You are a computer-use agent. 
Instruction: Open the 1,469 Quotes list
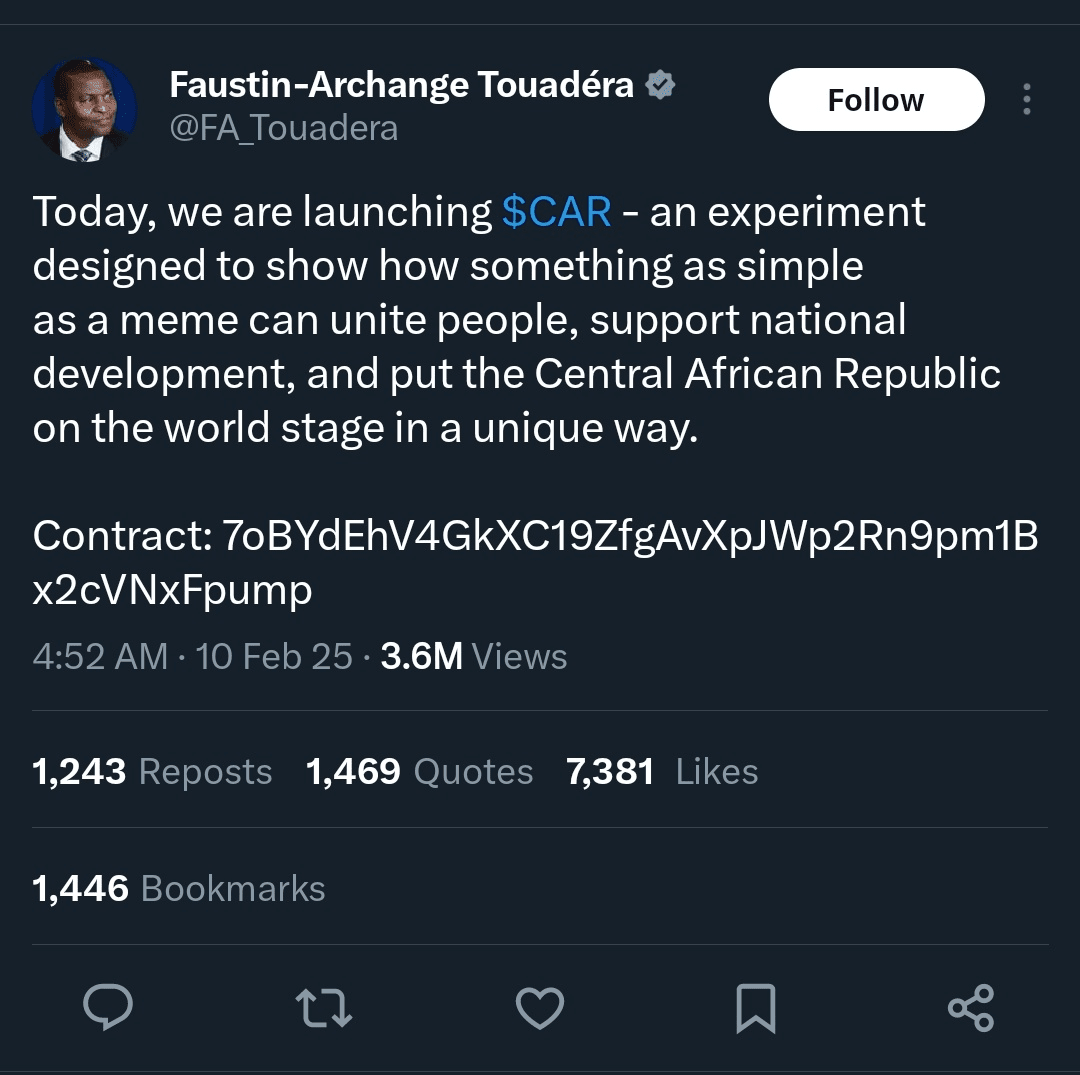tap(419, 772)
